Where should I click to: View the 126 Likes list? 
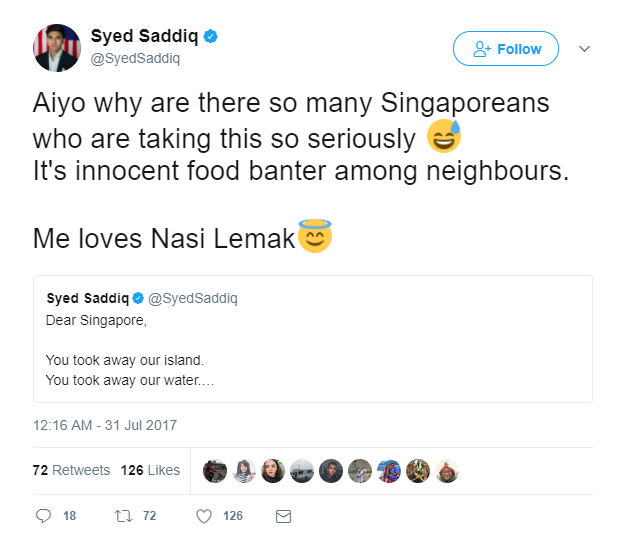click(150, 470)
